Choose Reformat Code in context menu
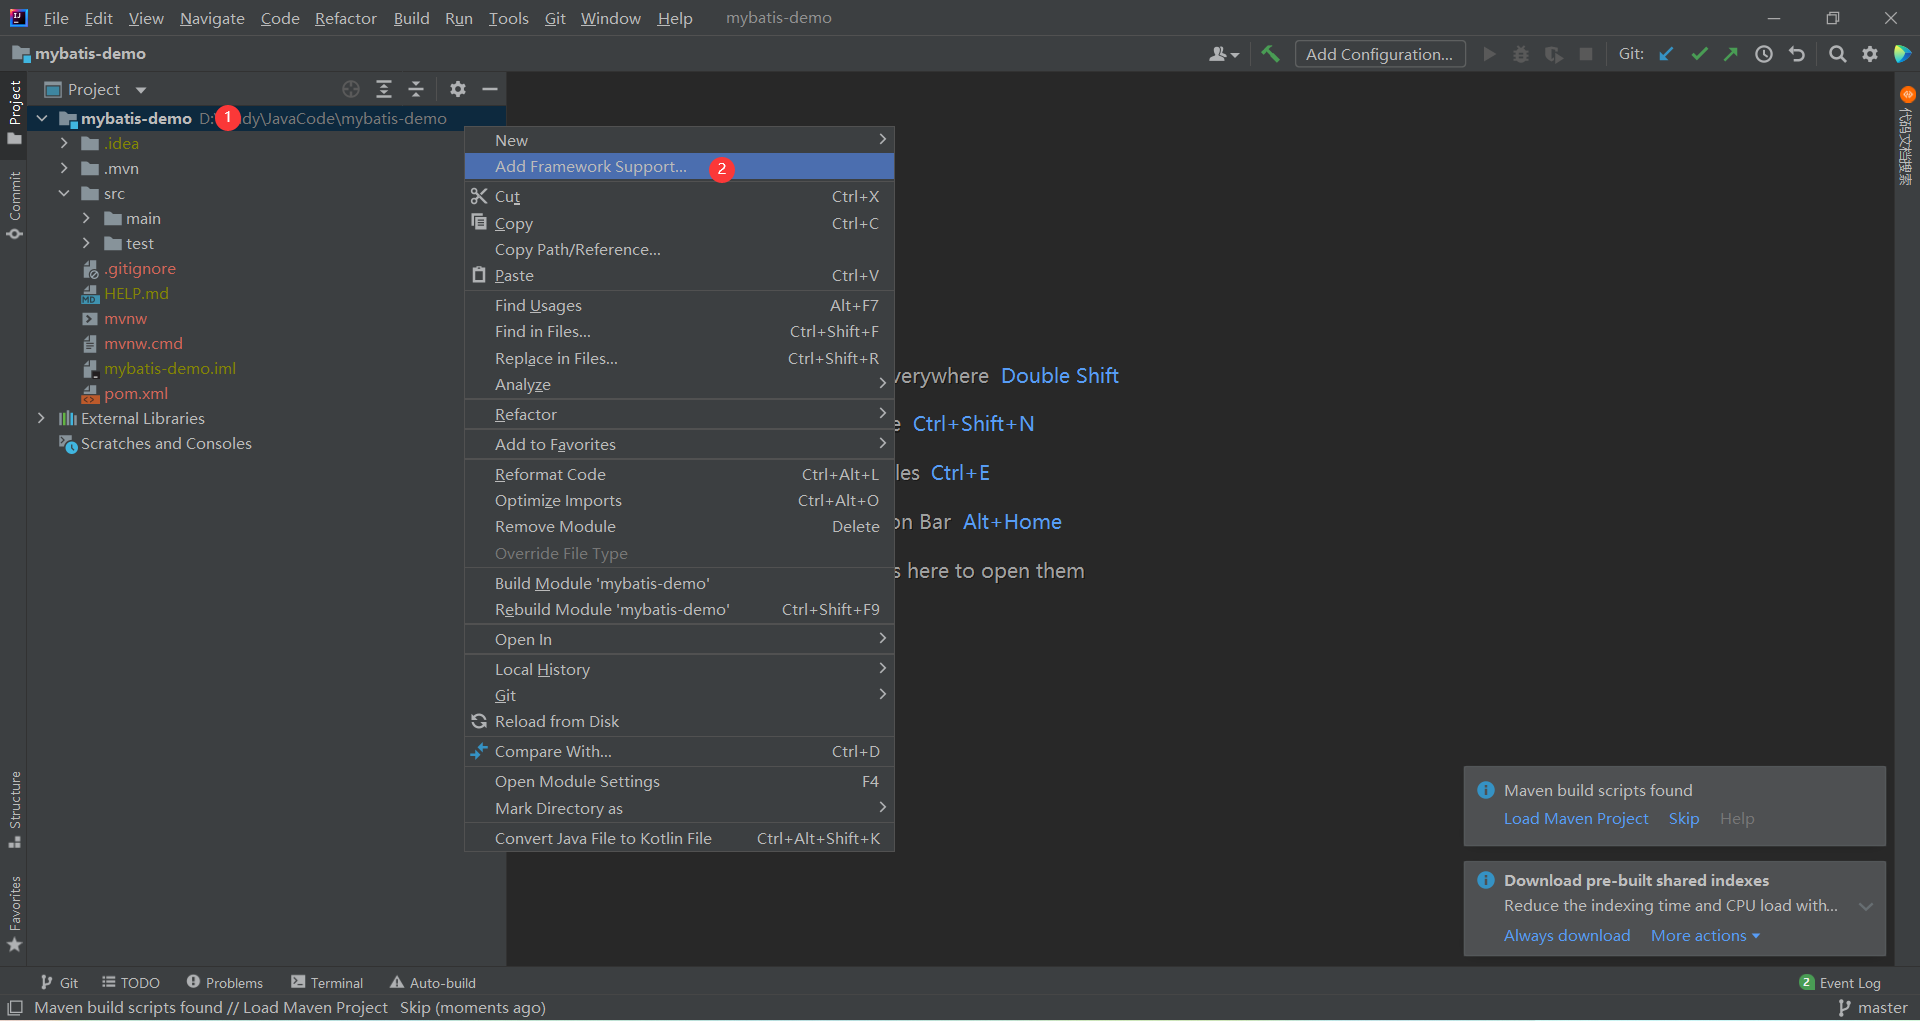The width and height of the screenshot is (1920, 1021). (679, 474)
